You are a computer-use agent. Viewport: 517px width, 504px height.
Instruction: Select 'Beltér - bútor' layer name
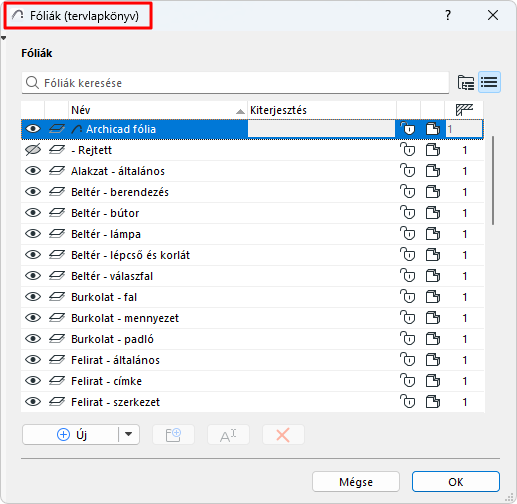(105, 213)
